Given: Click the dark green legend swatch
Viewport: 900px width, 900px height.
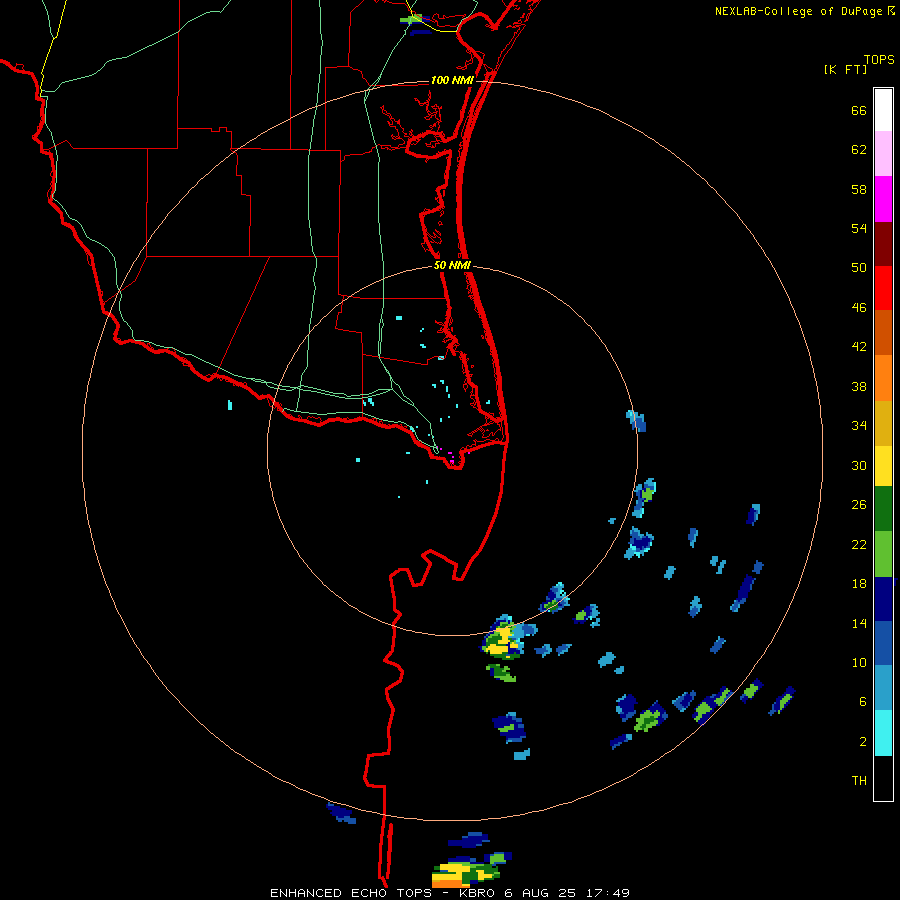Looking at the screenshot, I should [883, 509].
